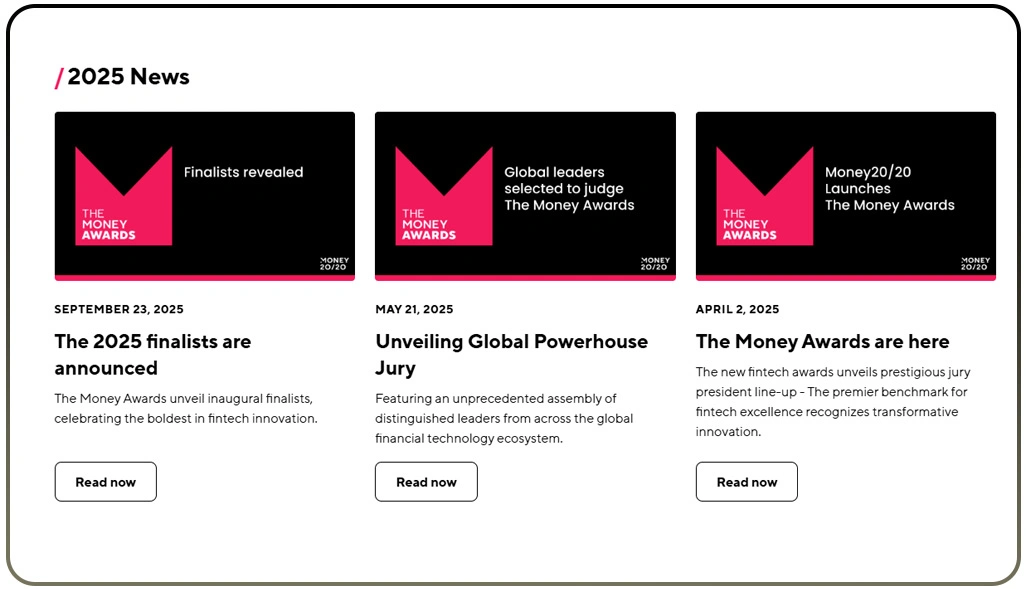
Task: Open the article 'The 2025 finalists are announced'
Action: pos(153,355)
